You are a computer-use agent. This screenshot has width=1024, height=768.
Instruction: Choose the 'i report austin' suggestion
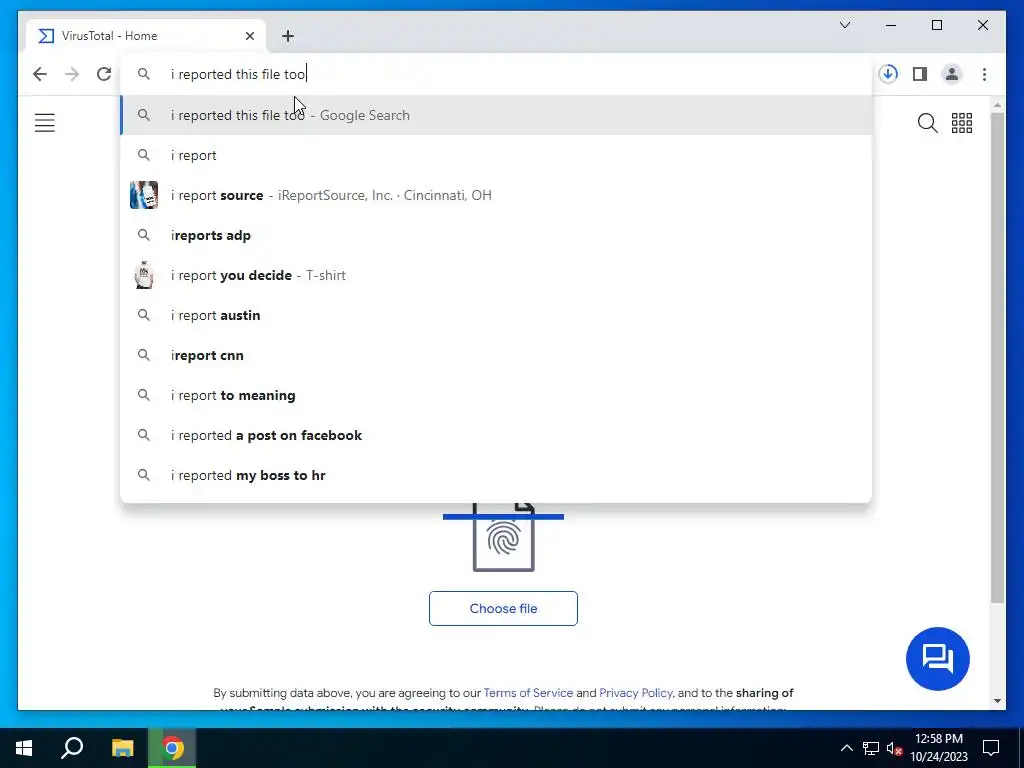click(496, 315)
